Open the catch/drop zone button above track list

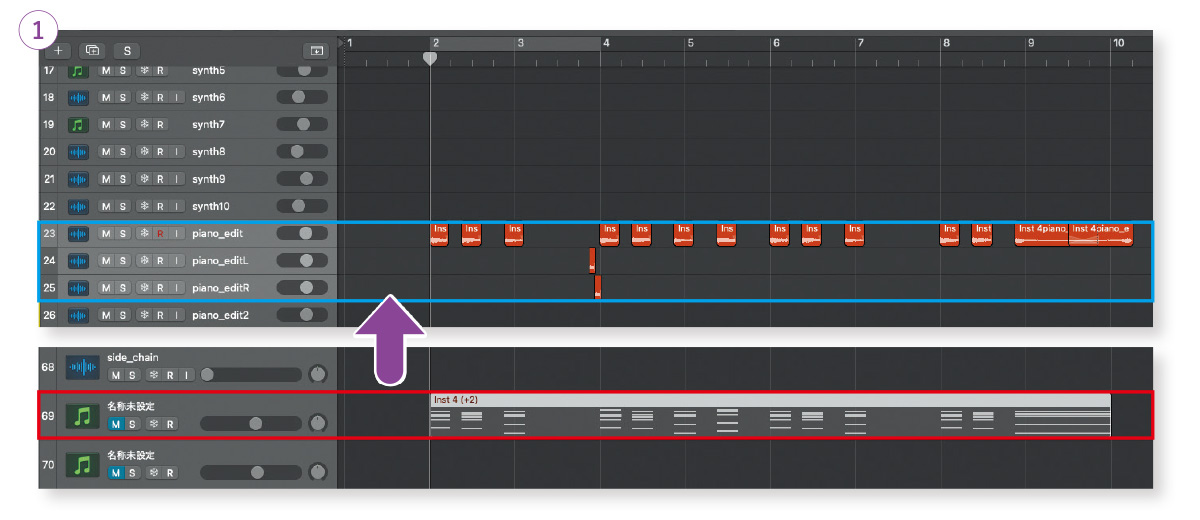316,49
